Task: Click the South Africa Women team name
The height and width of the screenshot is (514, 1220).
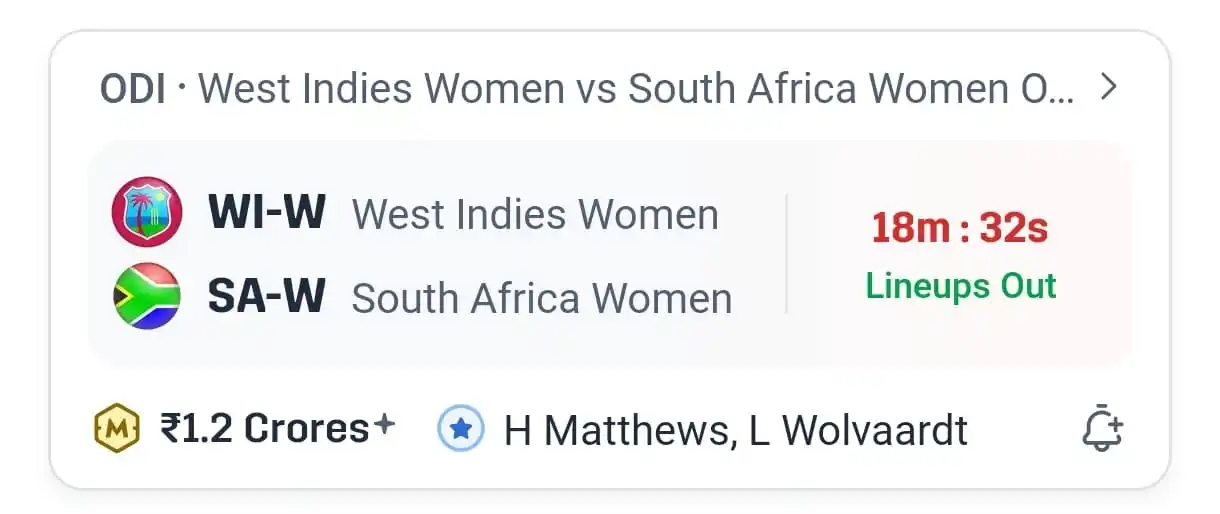Action: click(x=542, y=298)
